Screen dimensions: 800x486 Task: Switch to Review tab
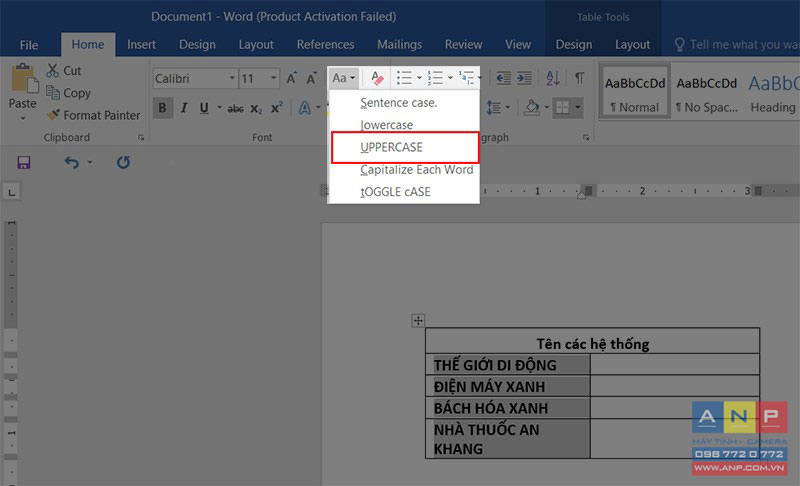click(x=463, y=45)
